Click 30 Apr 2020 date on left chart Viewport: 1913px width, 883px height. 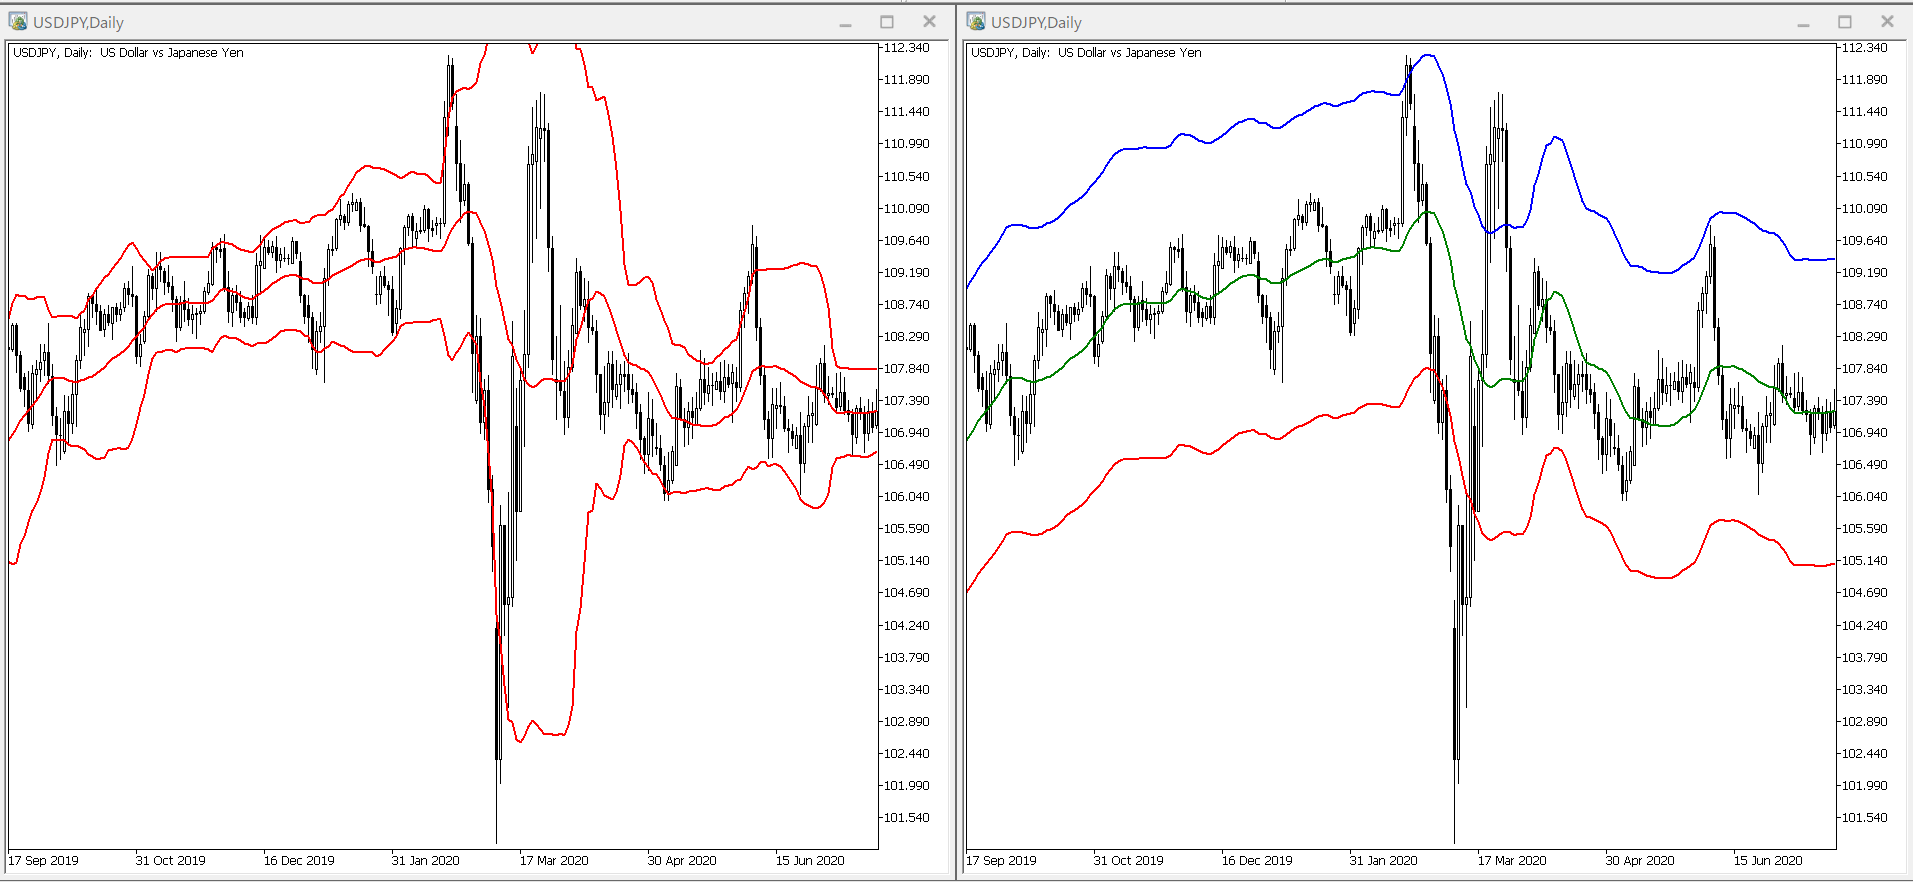682,860
